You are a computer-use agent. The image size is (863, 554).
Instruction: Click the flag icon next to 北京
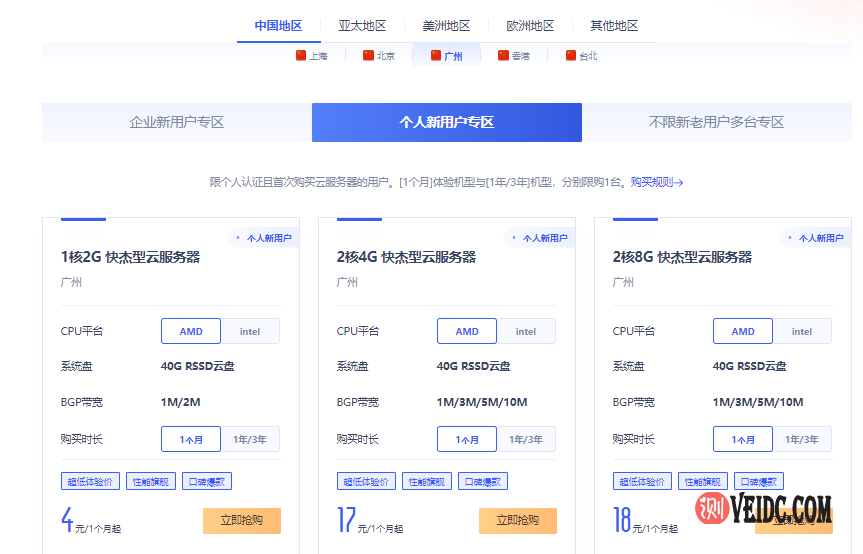[368, 56]
